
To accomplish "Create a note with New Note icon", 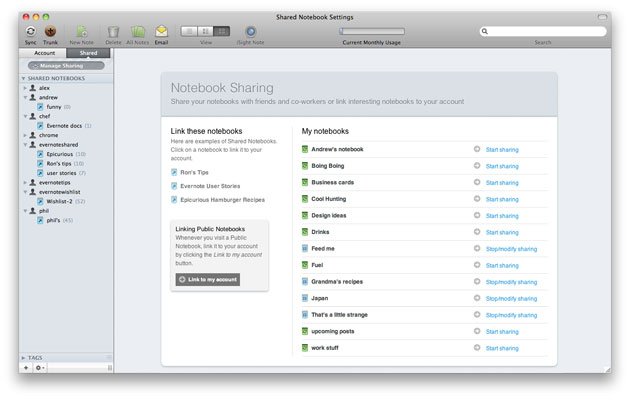I will [x=82, y=31].
